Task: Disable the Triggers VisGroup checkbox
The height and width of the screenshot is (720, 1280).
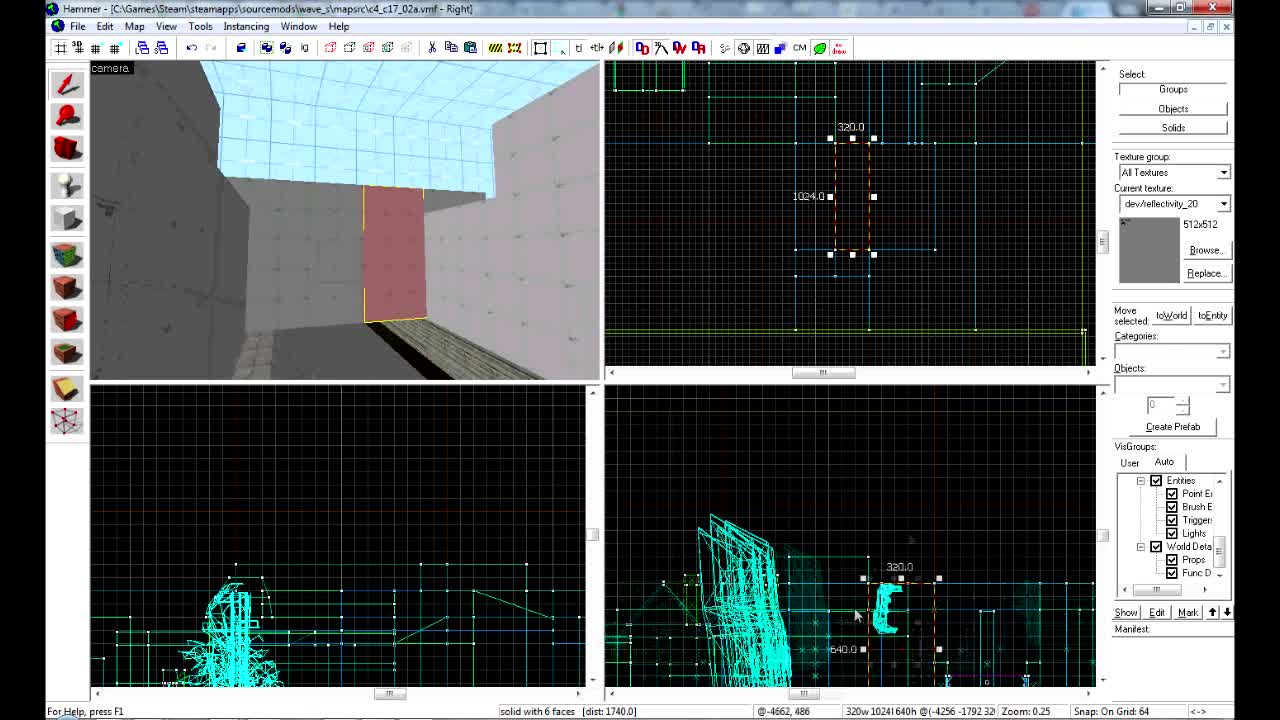Action: tap(1172, 519)
